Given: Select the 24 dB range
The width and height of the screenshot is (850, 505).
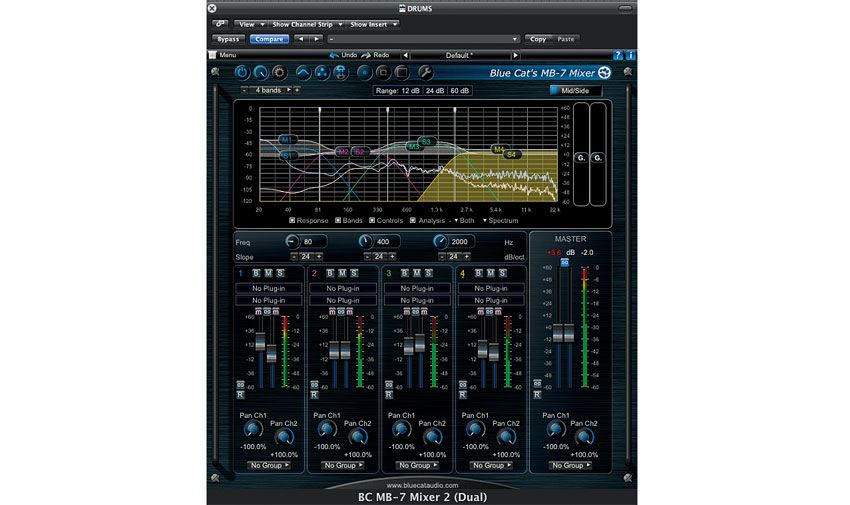Looking at the screenshot, I should click(435, 90).
